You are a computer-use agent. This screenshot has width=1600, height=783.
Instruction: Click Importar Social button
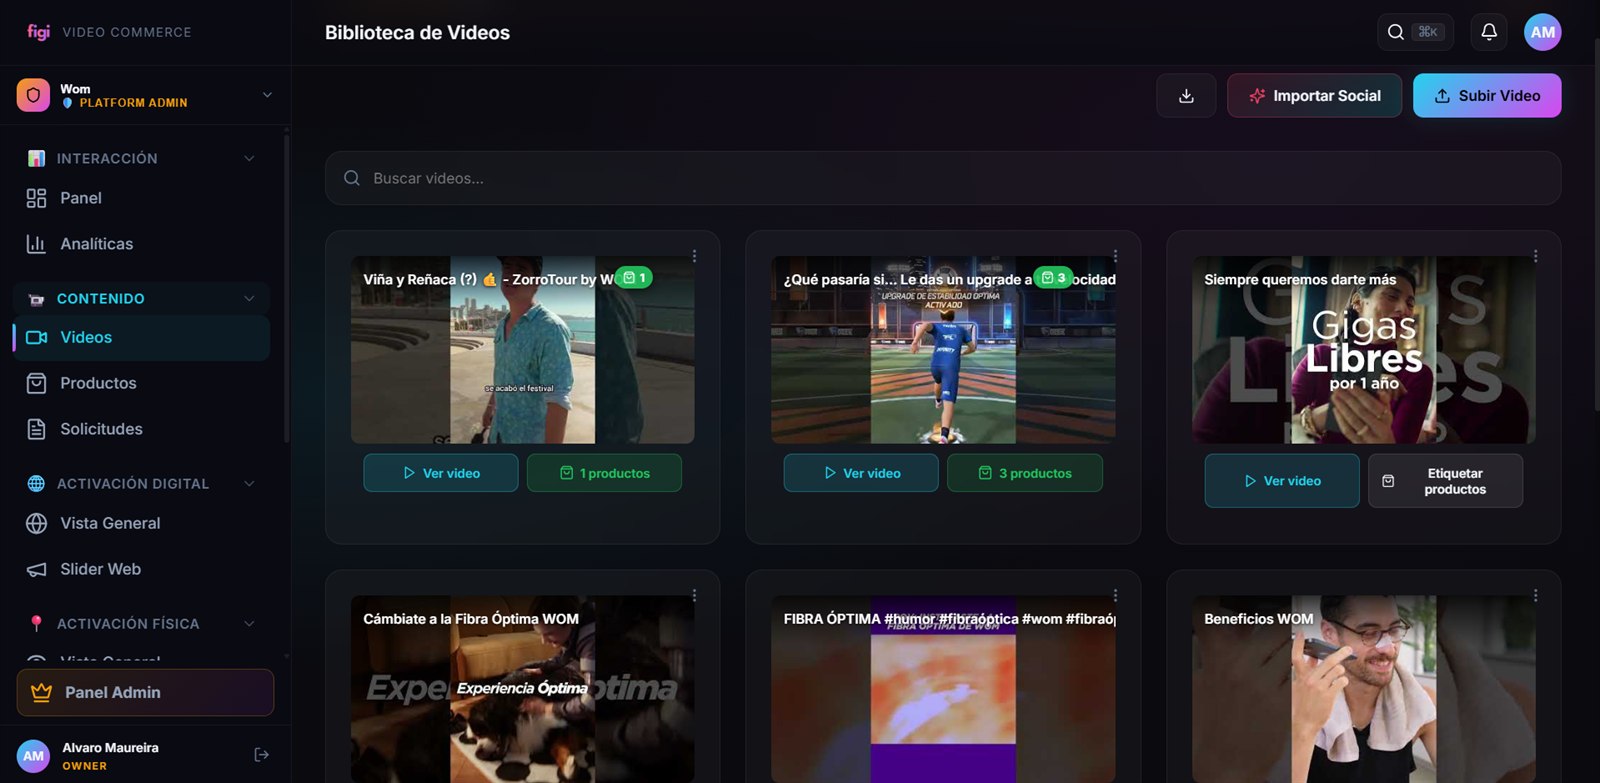1314,96
